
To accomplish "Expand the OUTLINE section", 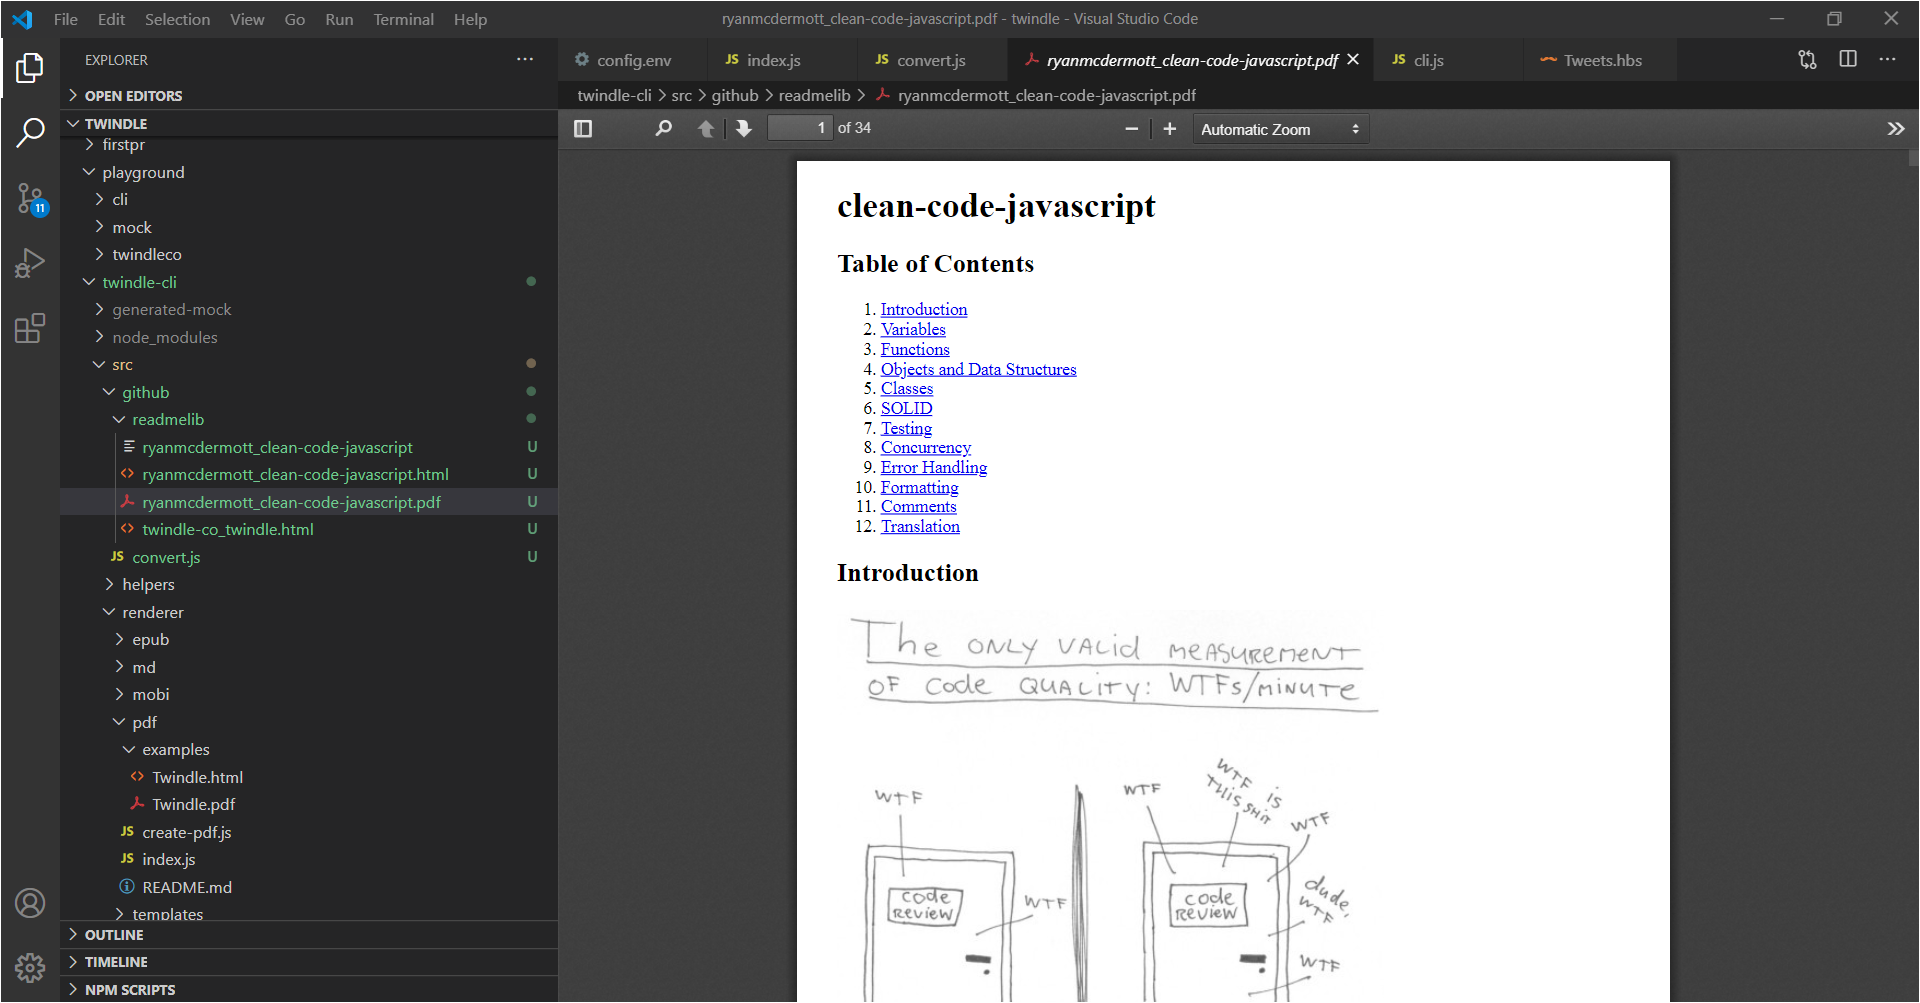I will (x=114, y=935).
